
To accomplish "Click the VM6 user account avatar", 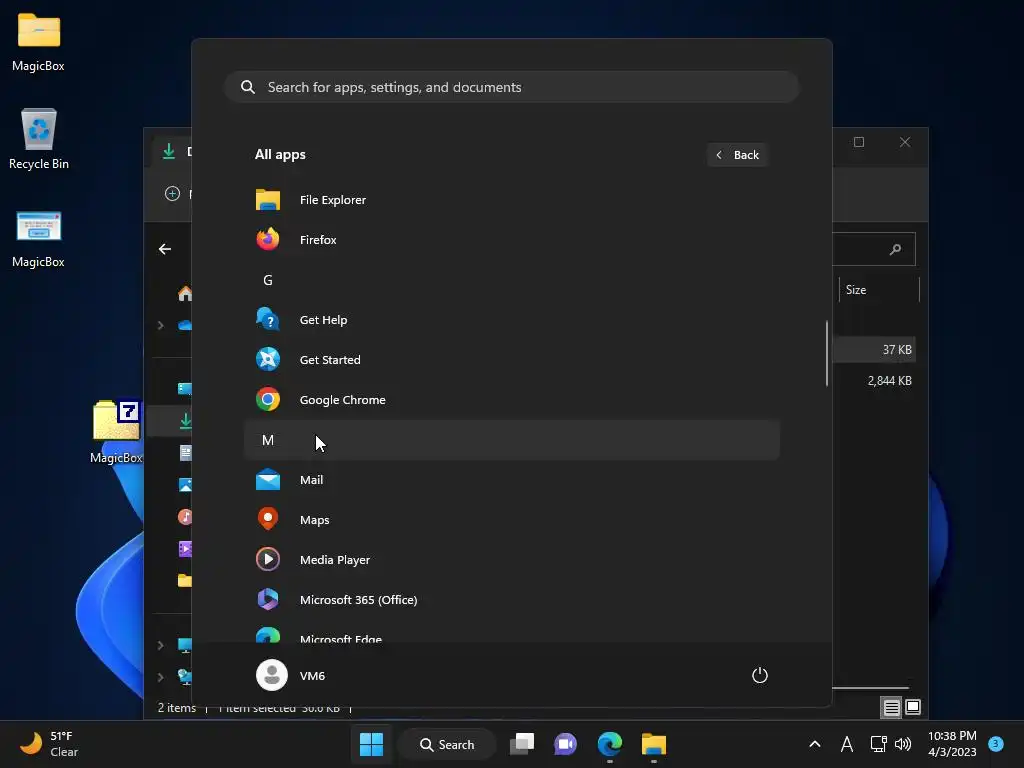I will [272, 675].
